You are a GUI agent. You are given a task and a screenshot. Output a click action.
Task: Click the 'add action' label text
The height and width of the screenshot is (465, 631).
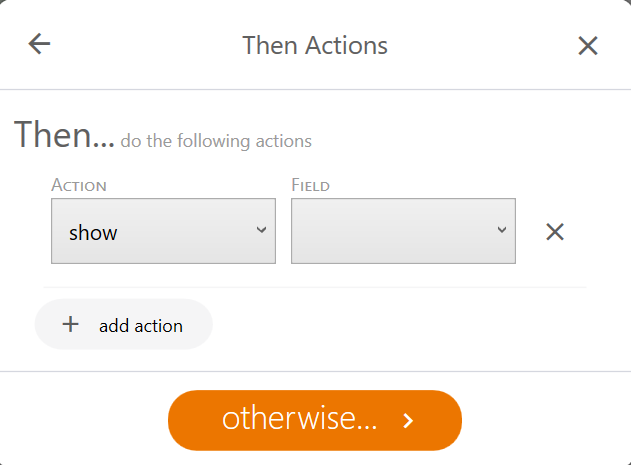(141, 325)
